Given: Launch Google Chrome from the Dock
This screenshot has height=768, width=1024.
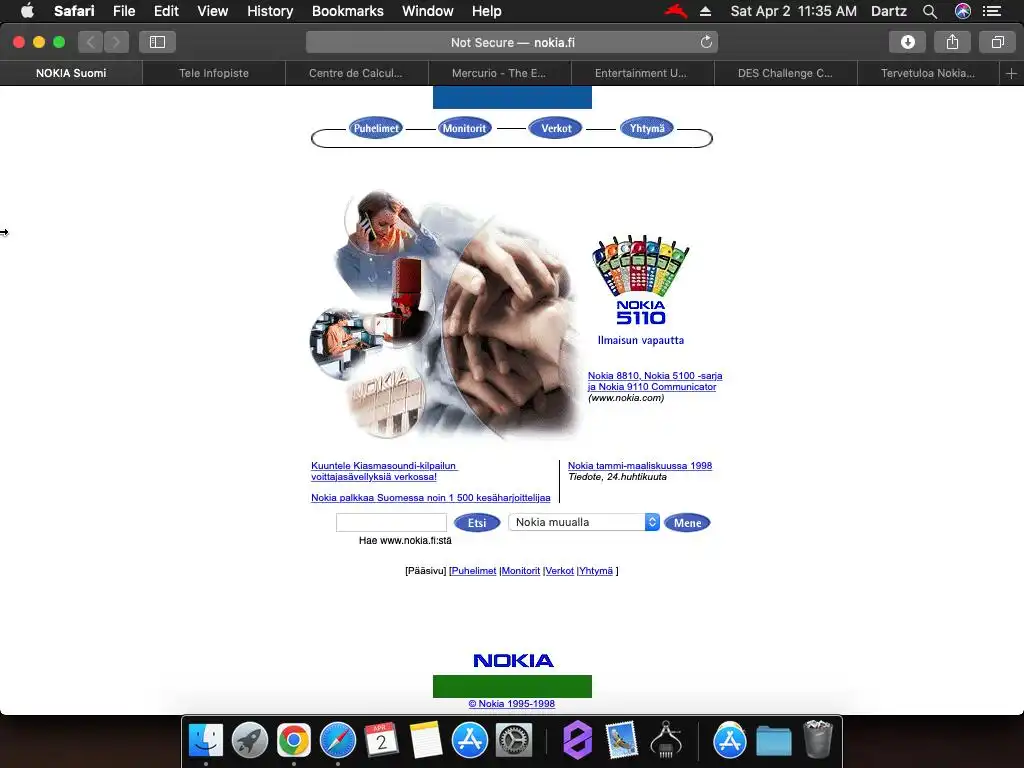Looking at the screenshot, I should 294,740.
